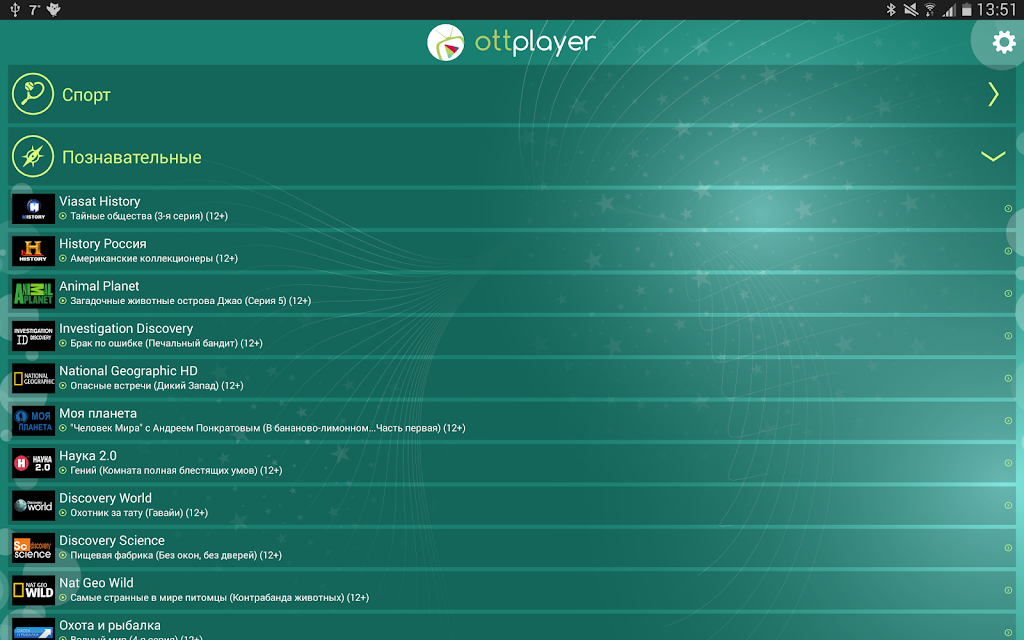Screen dimensions: 1024x640
Task: Open program 'Тайные общества (3-я серия)'
Action: (149, 216)
